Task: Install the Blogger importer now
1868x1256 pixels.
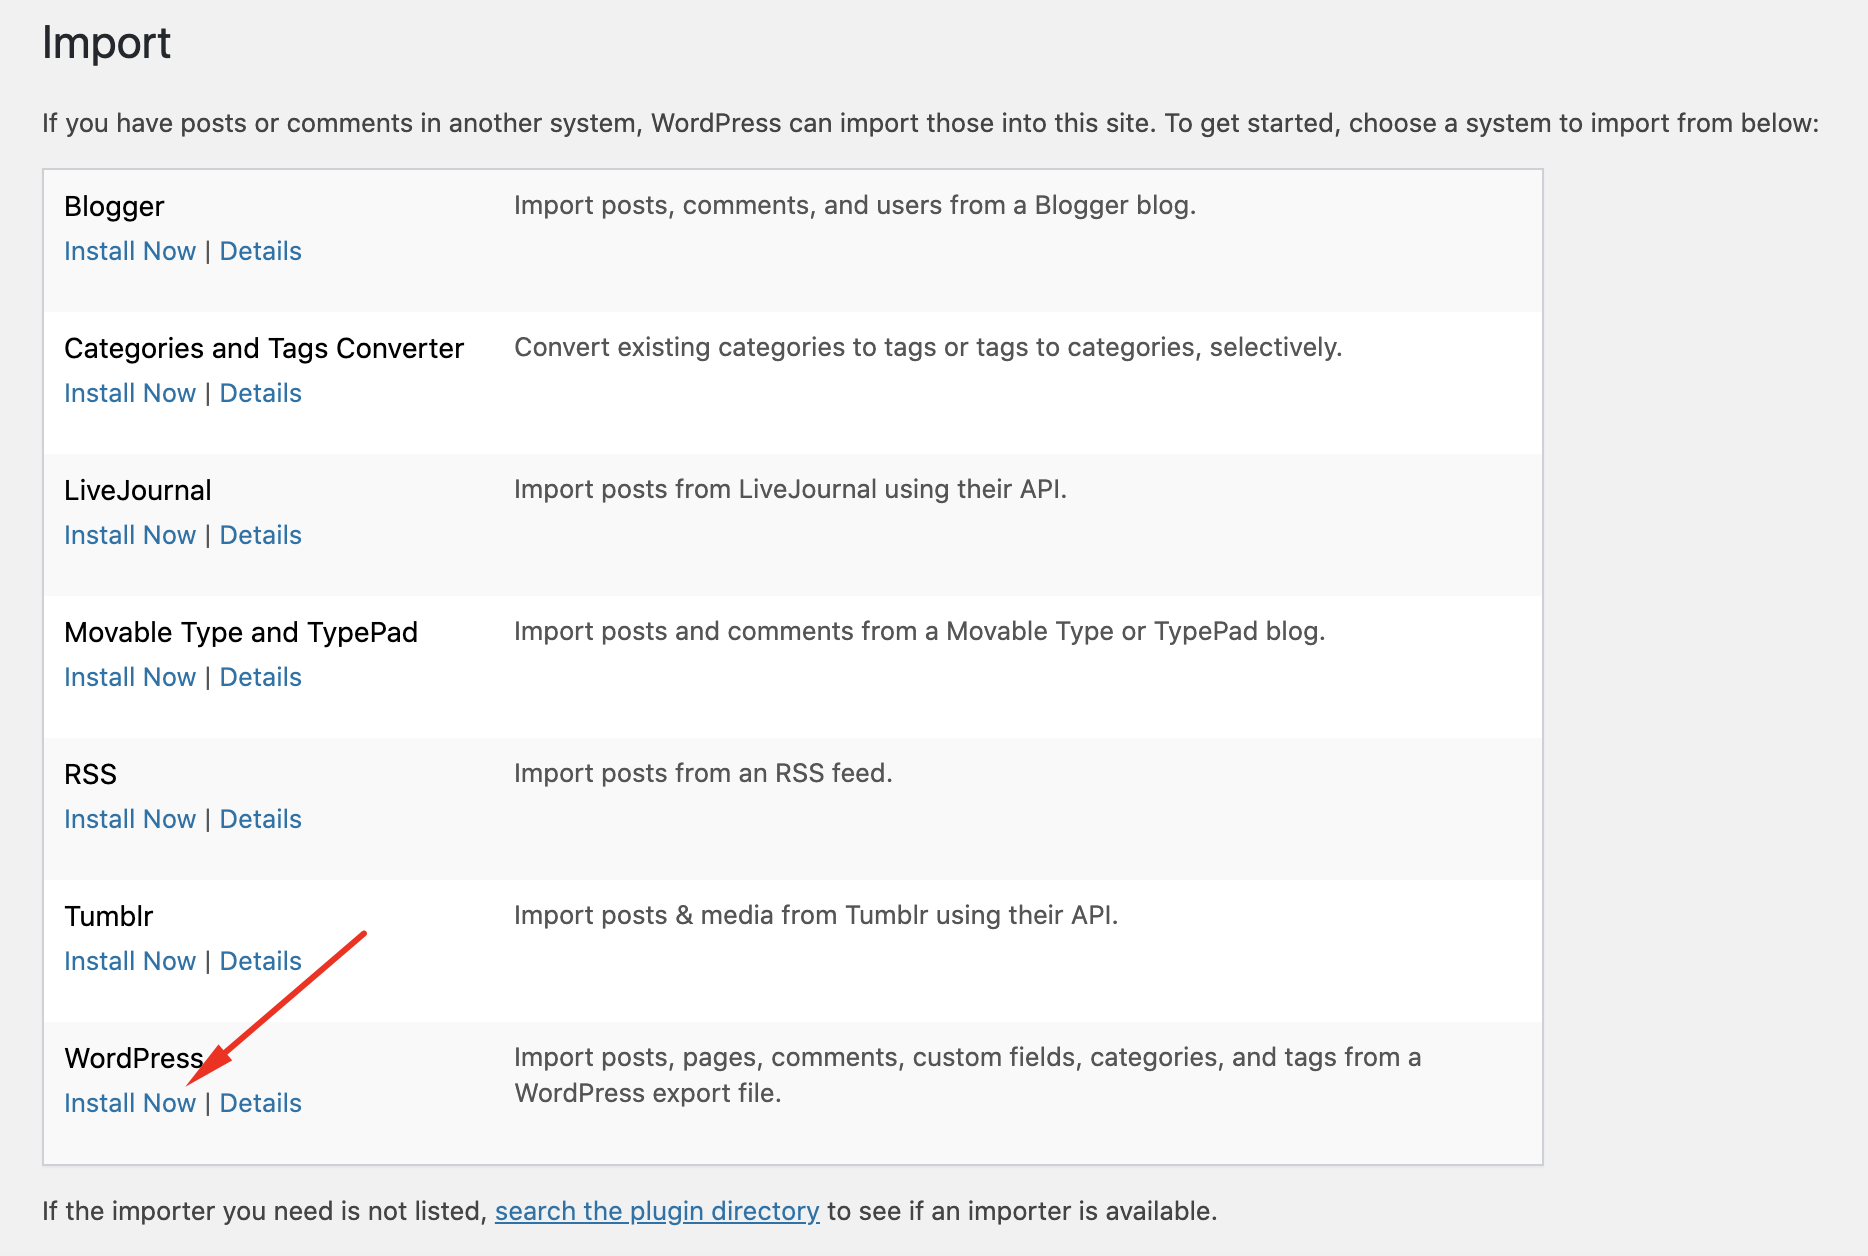Action: [x=130, y=251]
